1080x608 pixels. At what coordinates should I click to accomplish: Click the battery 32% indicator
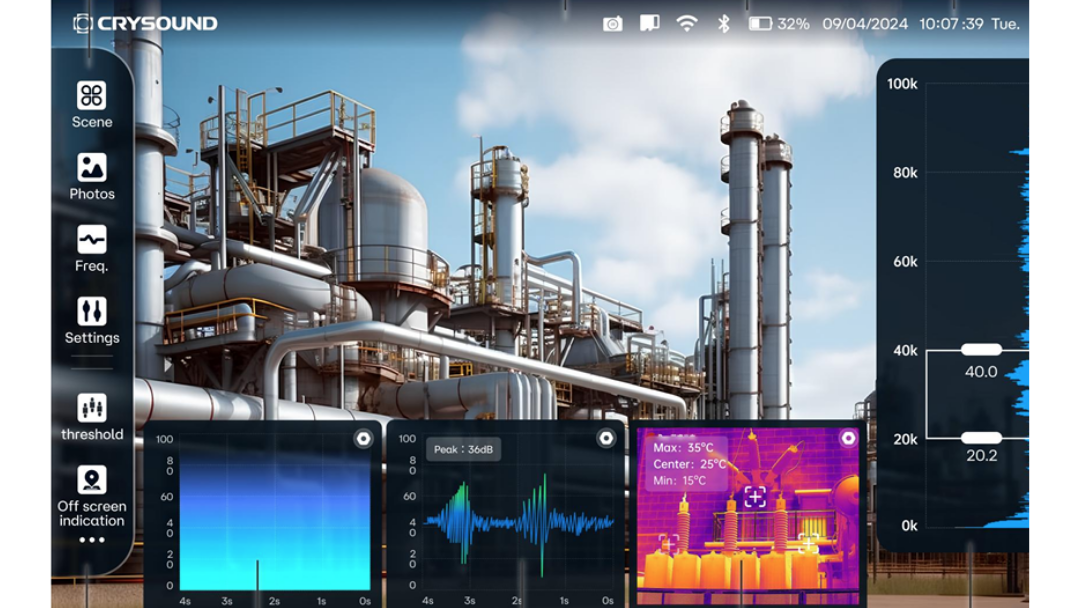point(778,23)
